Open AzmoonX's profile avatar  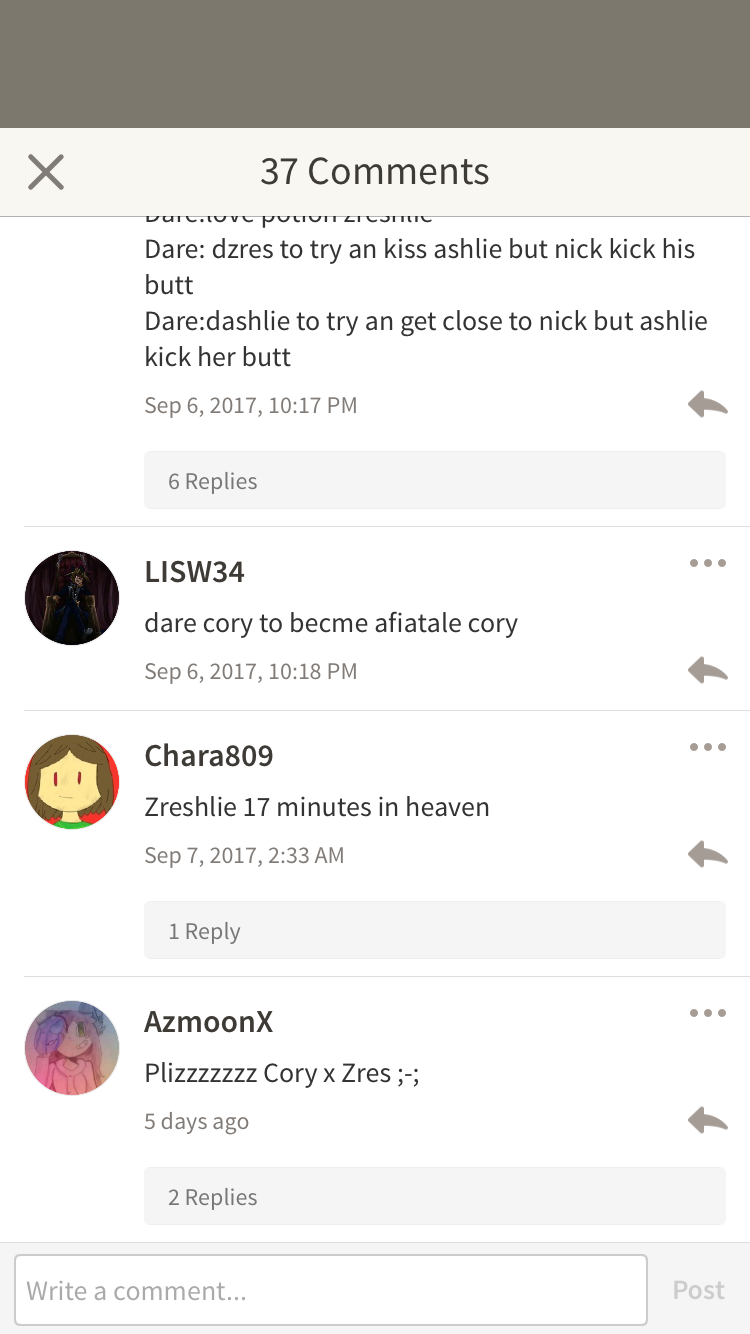click(x=72, y=1048)
